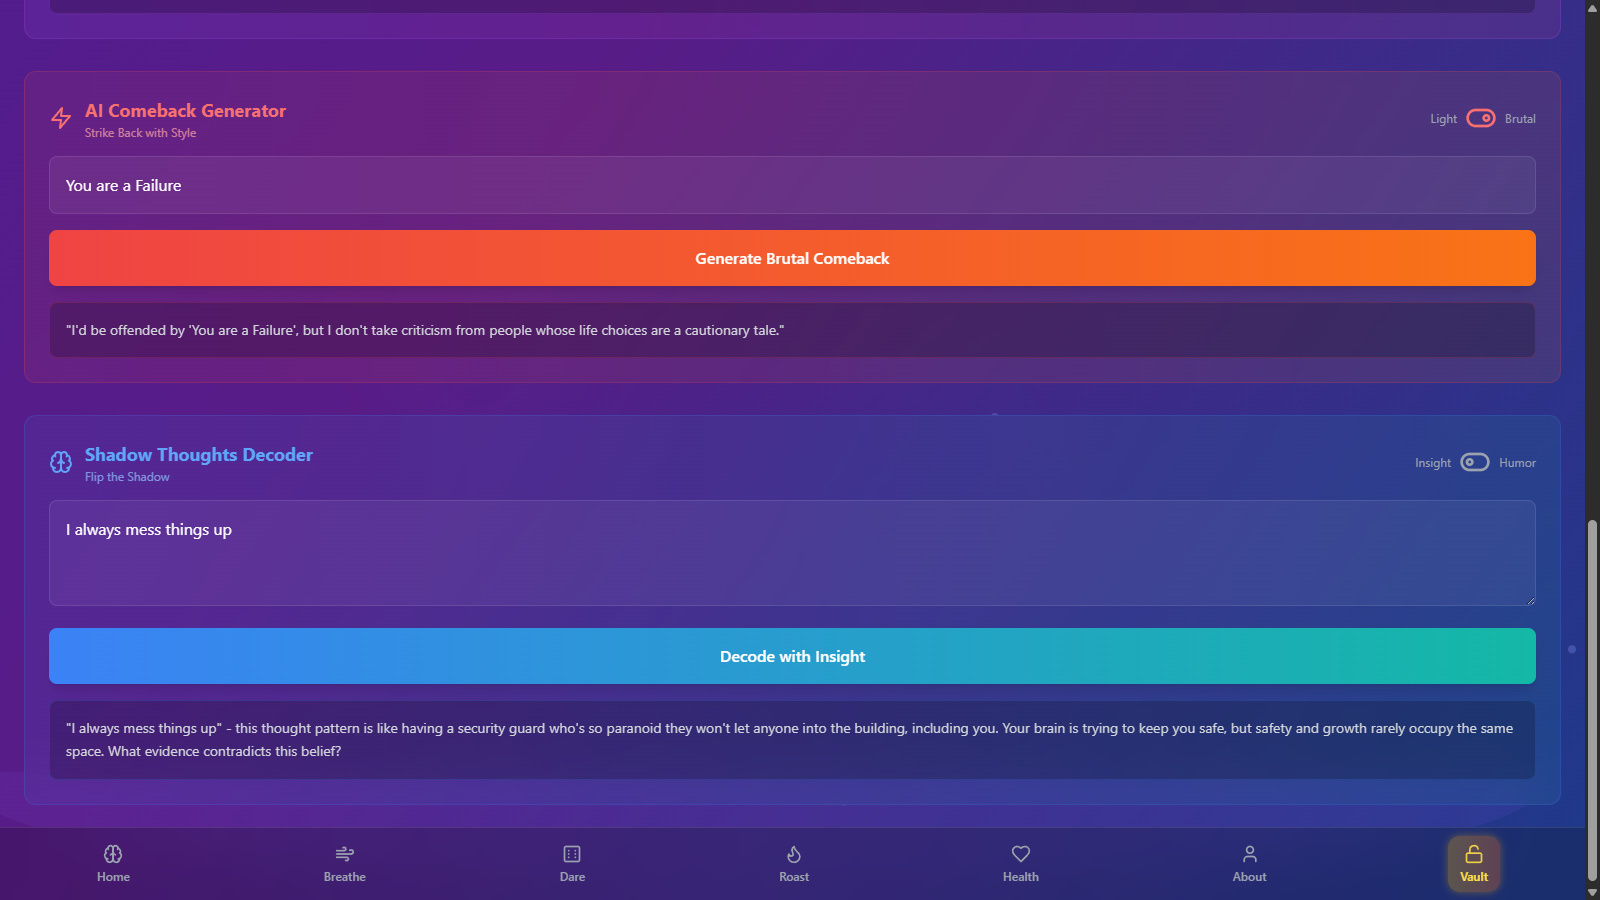The width and height of the screenshot is (1600, 900).
Task: Click the scrollbar up arrow
Action: pos(1592,8)
